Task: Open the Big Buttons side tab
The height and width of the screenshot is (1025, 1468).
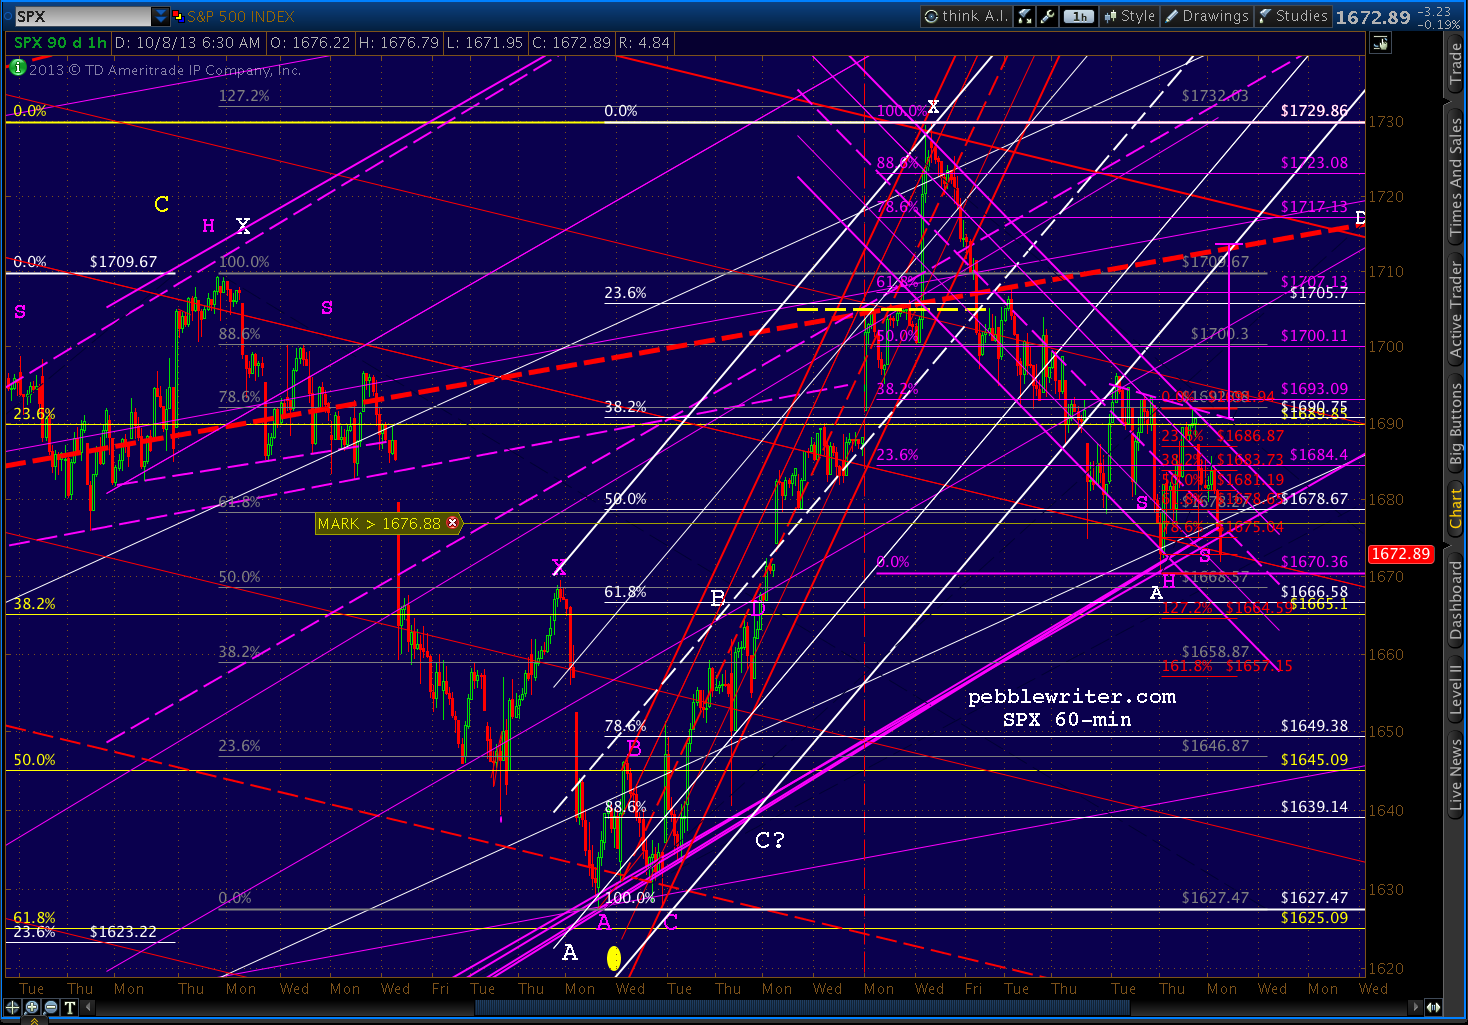Action: [1455, 425]
